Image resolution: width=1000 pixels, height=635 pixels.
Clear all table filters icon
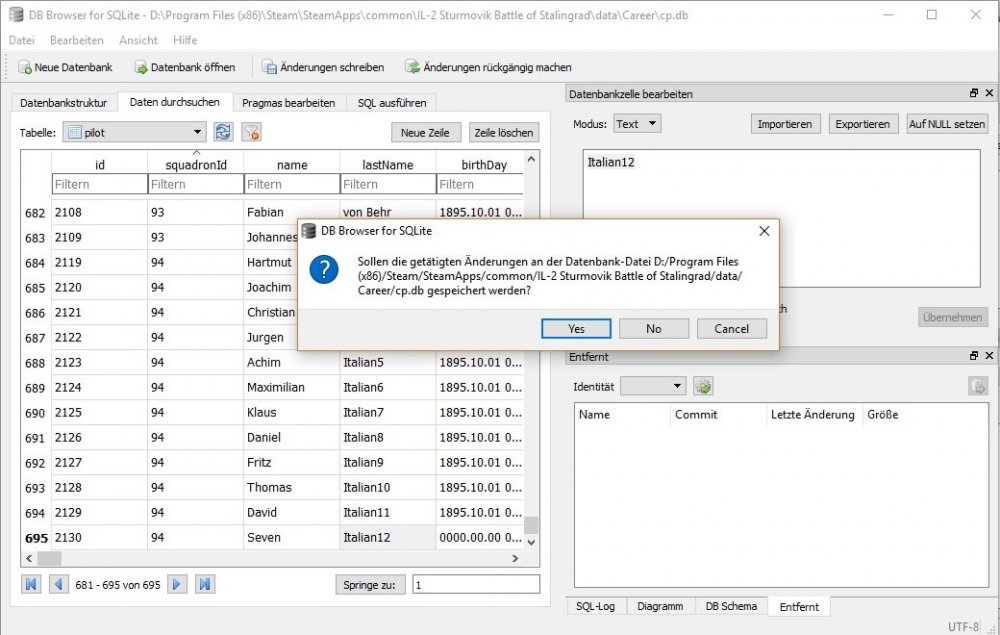pos(251,132)
